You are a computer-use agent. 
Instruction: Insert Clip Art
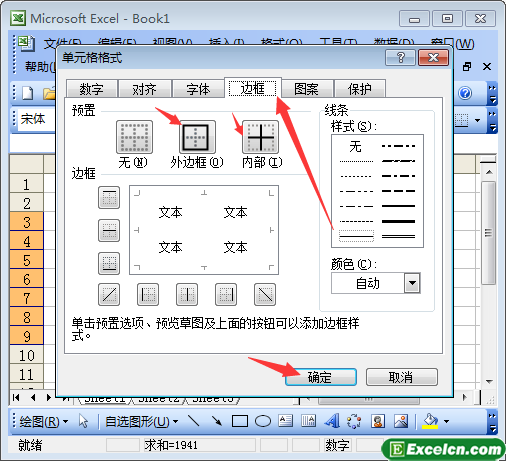tap(378, 421)
